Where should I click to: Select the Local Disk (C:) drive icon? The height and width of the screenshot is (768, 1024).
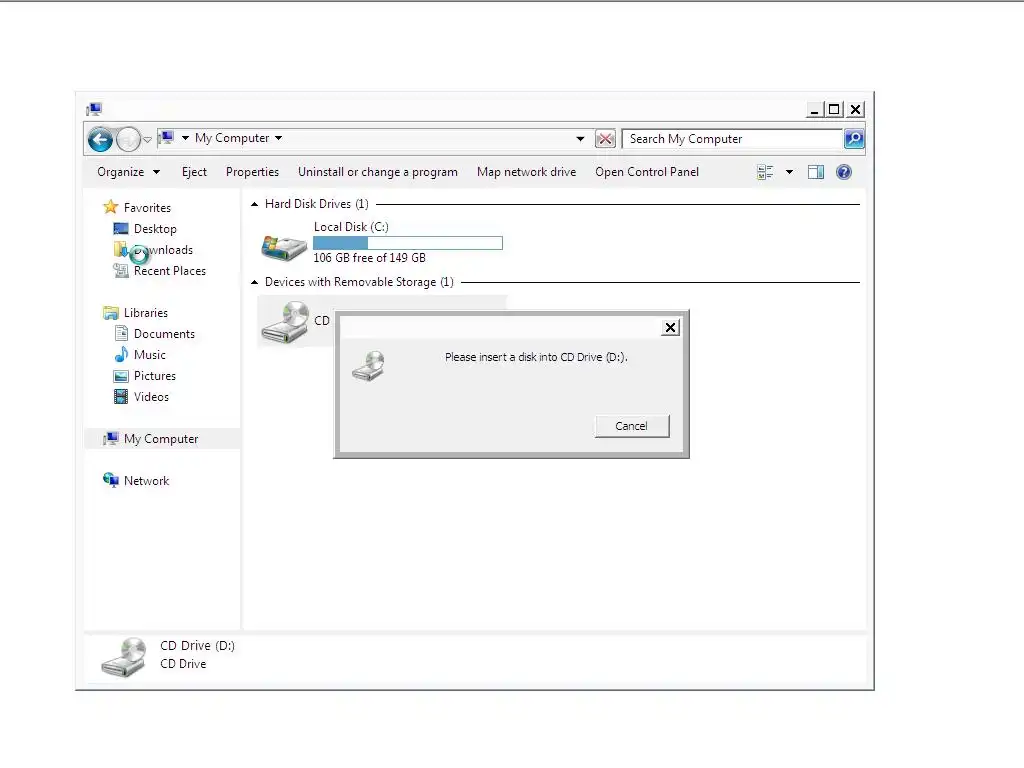[283, 248]
